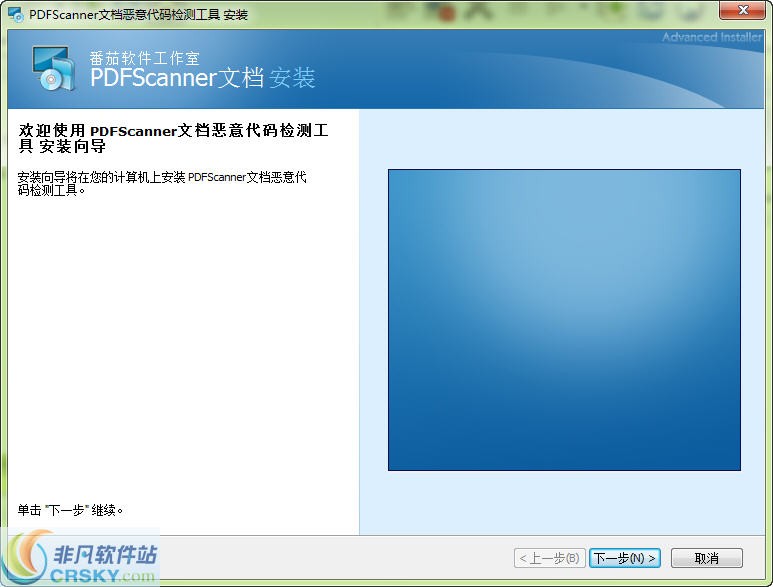Click the light-blue 安装 word in the header

(x=293, y=78)
